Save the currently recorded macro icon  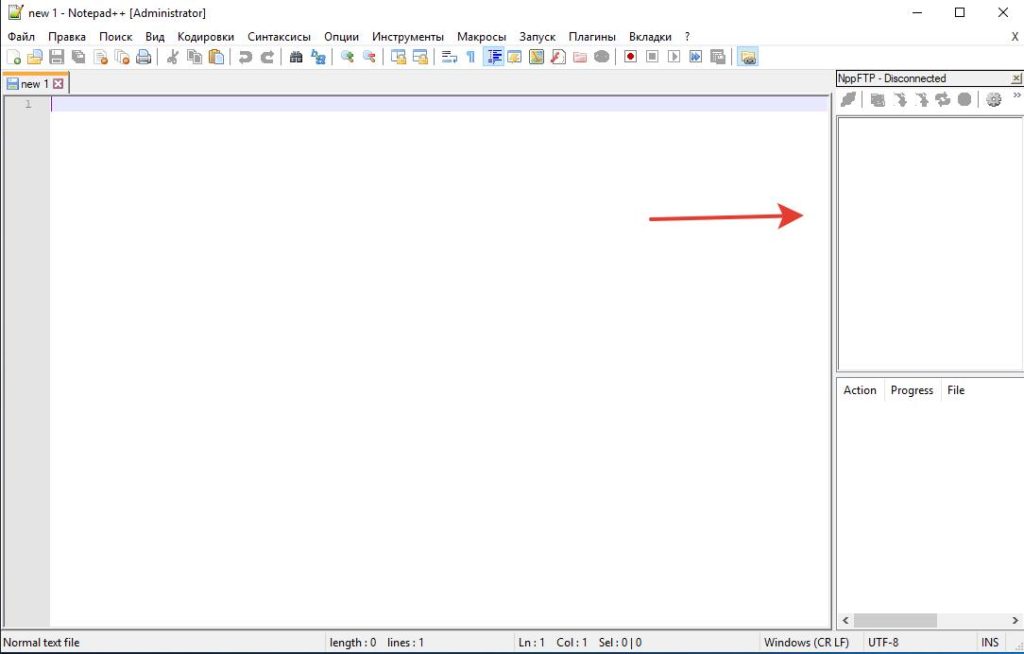click(x=718, y=57)
